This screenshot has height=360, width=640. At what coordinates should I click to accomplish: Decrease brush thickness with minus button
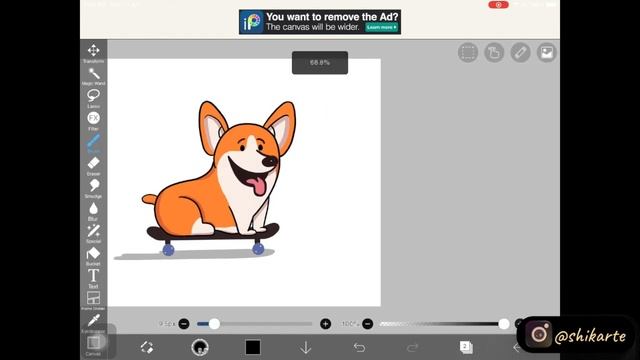(x=184, y=324)
